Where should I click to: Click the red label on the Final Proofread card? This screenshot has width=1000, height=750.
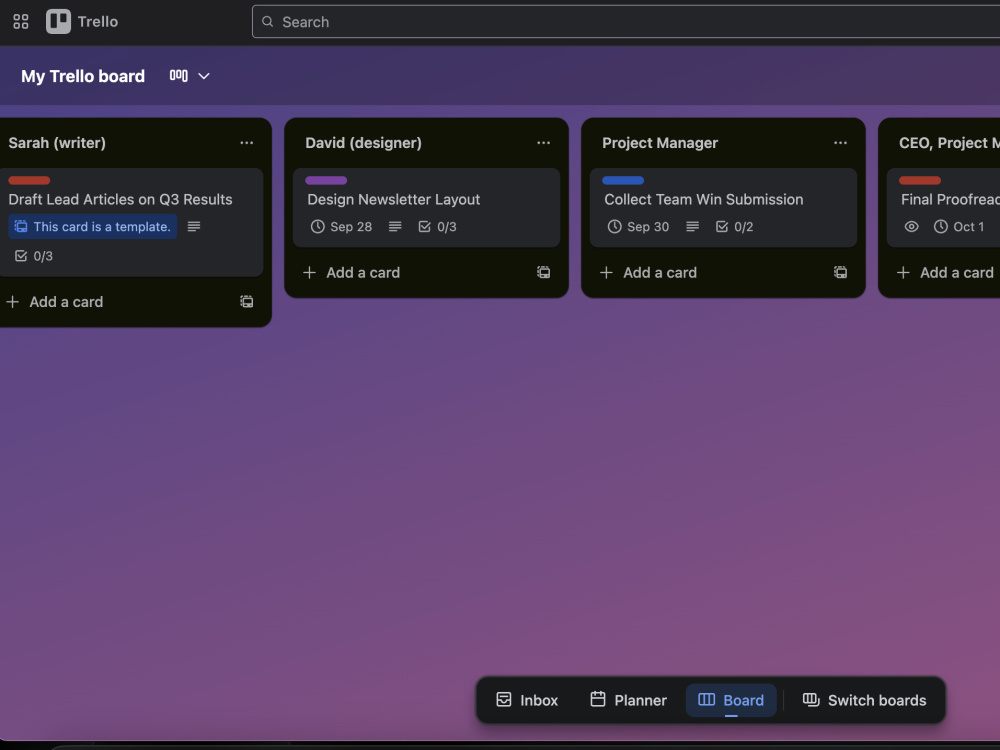[x=920, y=180]
